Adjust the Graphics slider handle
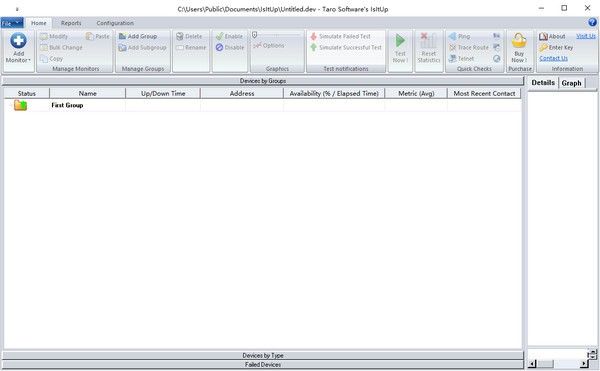The height and width of the screenshot is (371, 600). (x=254, y=35)
